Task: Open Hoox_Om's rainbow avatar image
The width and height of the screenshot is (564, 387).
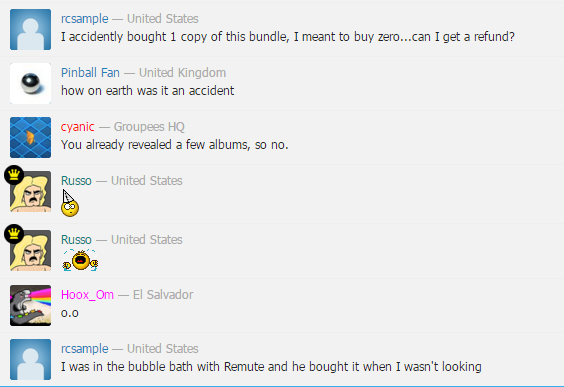Action: click(31, 305)
